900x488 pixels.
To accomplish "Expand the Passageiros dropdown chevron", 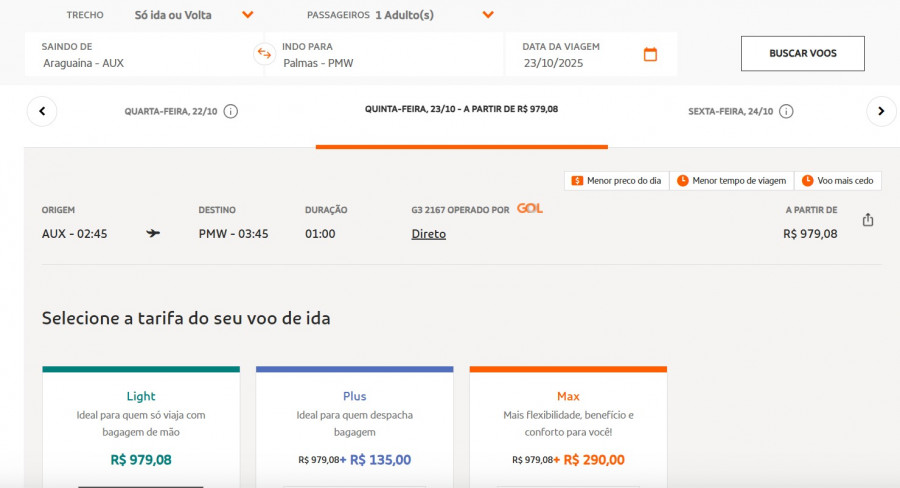I will pos(488,15).
